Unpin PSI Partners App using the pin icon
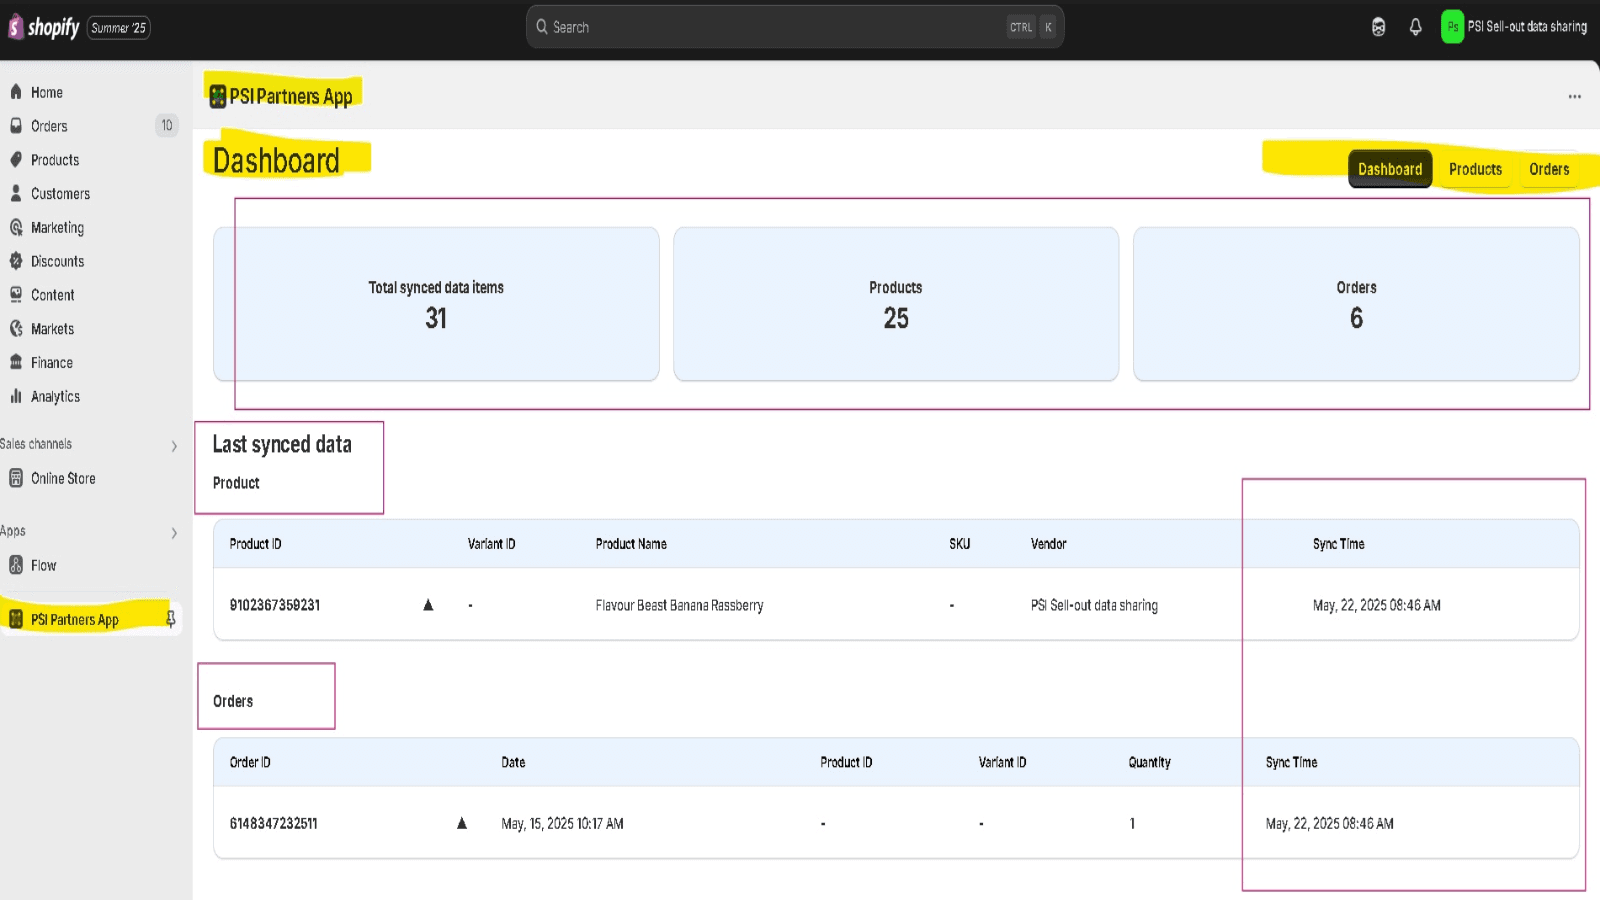1600x900 pixels. tap(171, 619)
